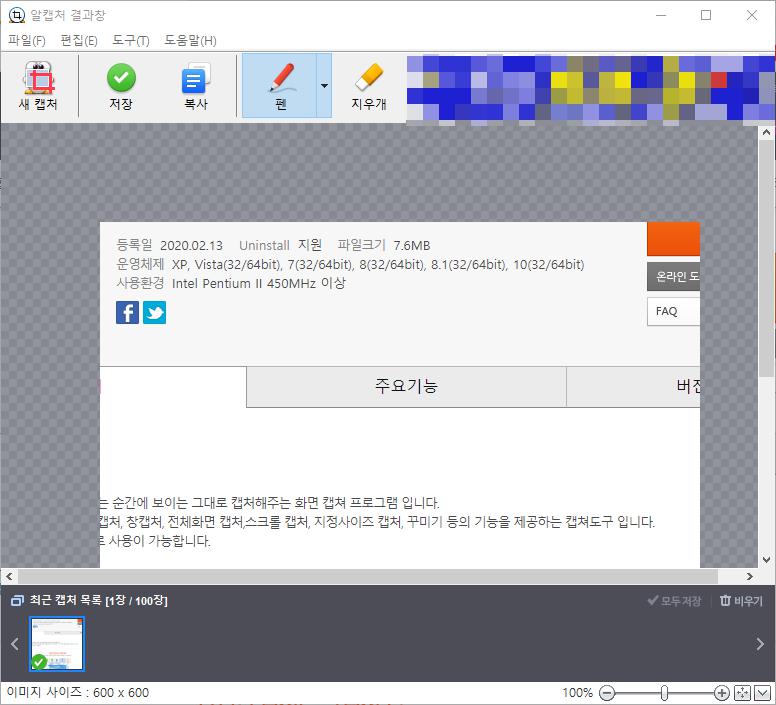The height and width of the screenshot is (705, 776).
Task: Click the 모두저장 save-all button
Action: point(675,601)
